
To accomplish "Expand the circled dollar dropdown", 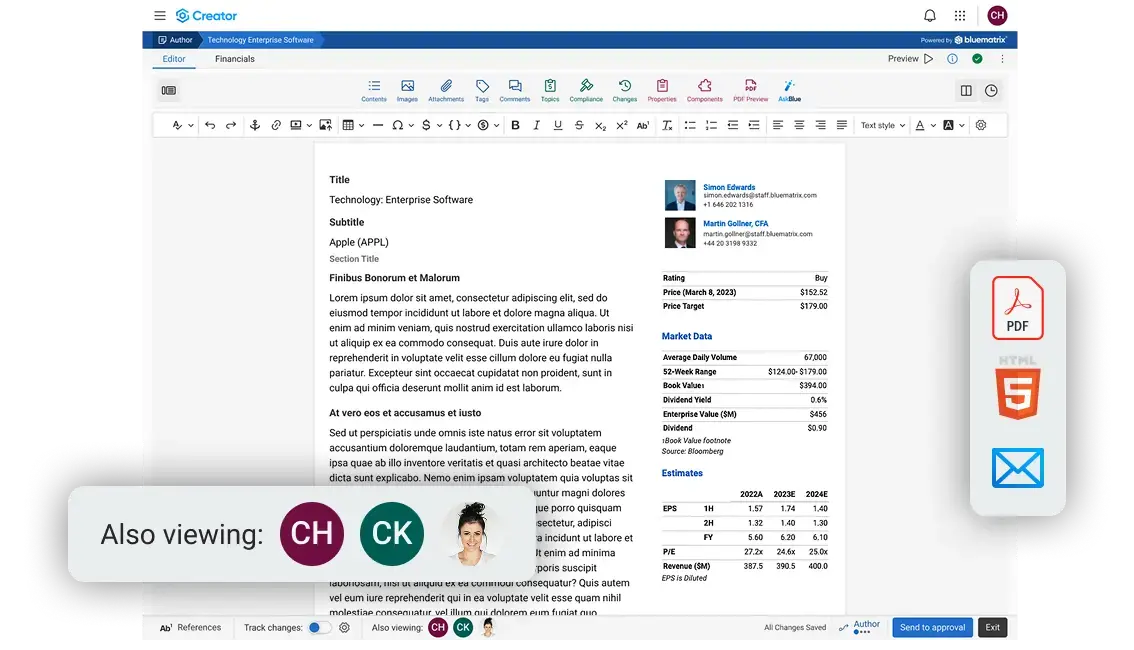I will pos(496,125).
